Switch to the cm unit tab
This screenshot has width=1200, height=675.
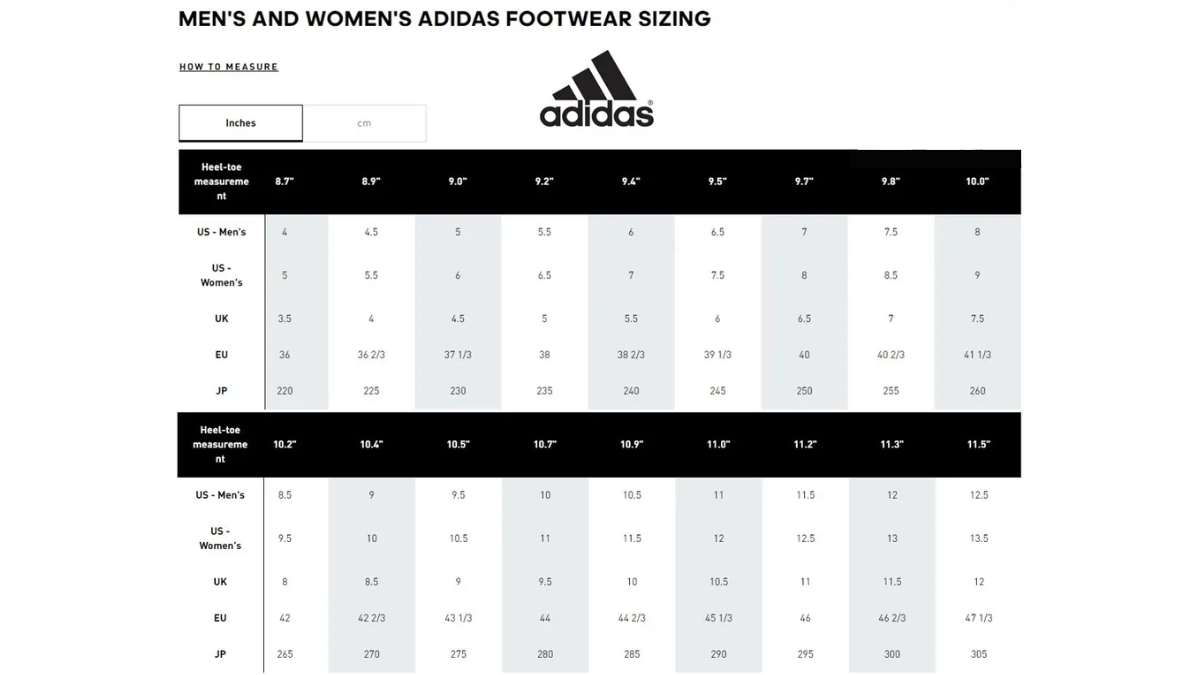click(365, 122)
